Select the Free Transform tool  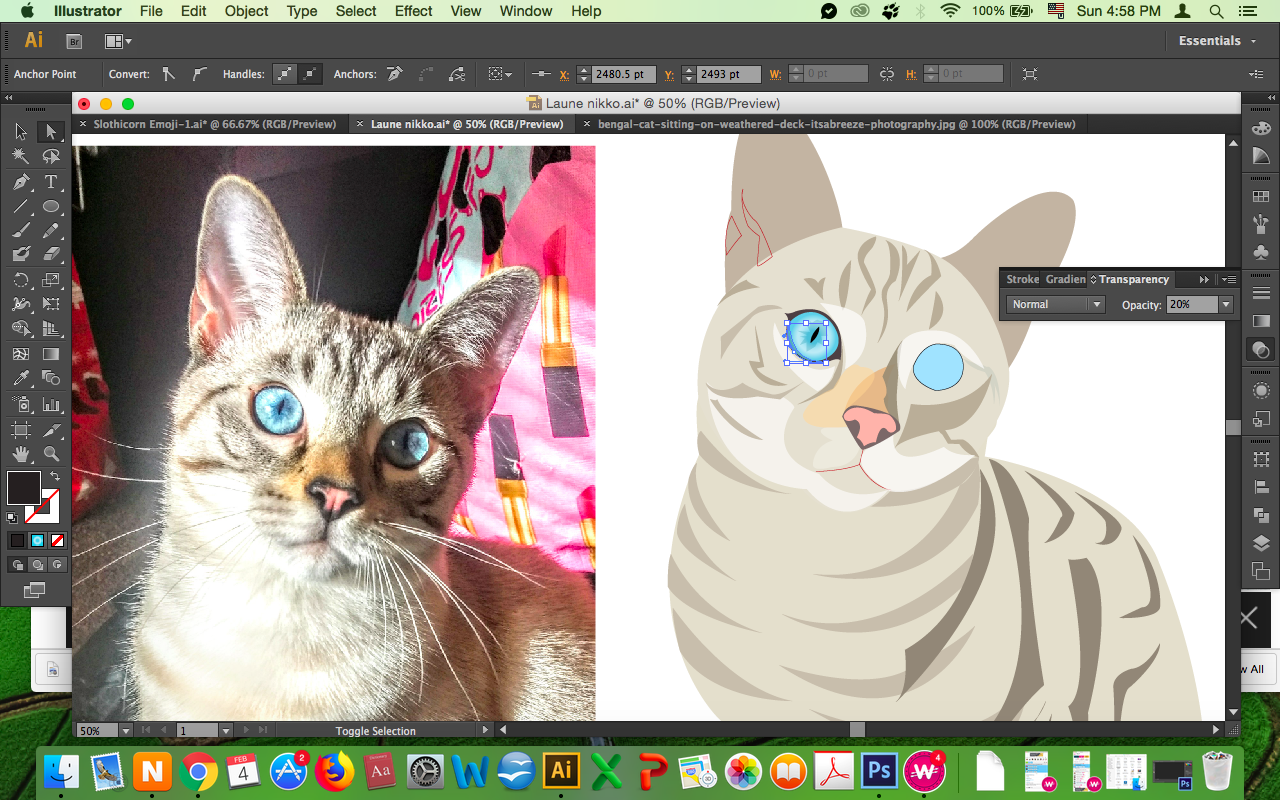pos(51,304)
